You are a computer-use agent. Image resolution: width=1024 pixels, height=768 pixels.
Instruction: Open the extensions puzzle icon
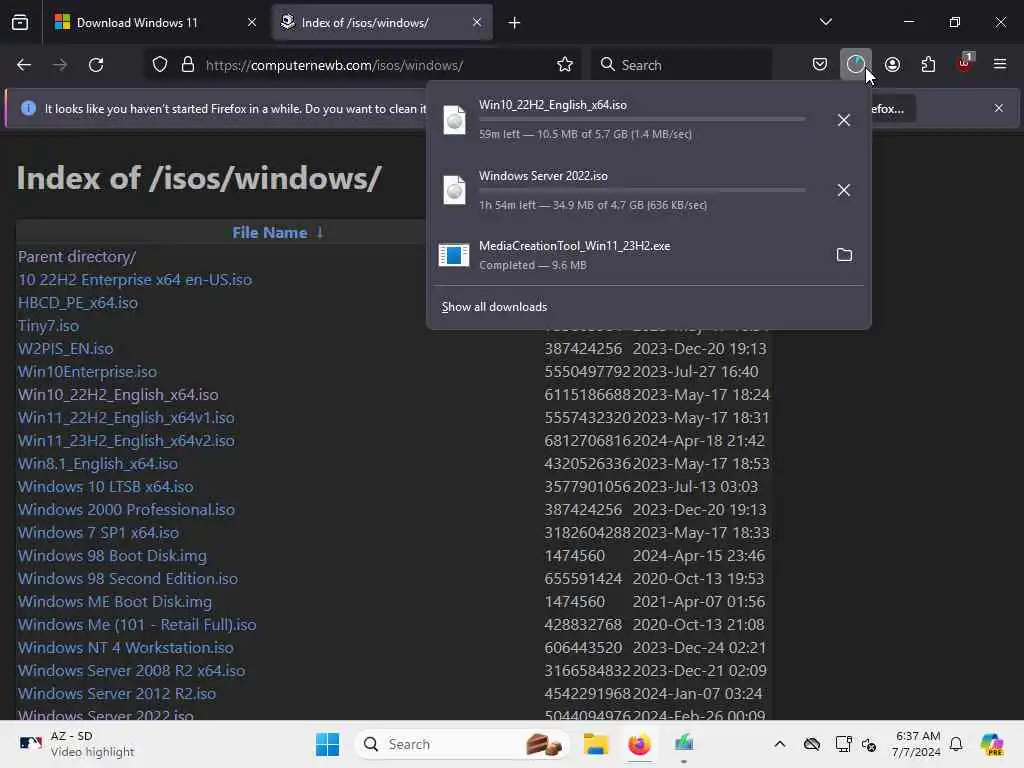click(x=928, y=65)
